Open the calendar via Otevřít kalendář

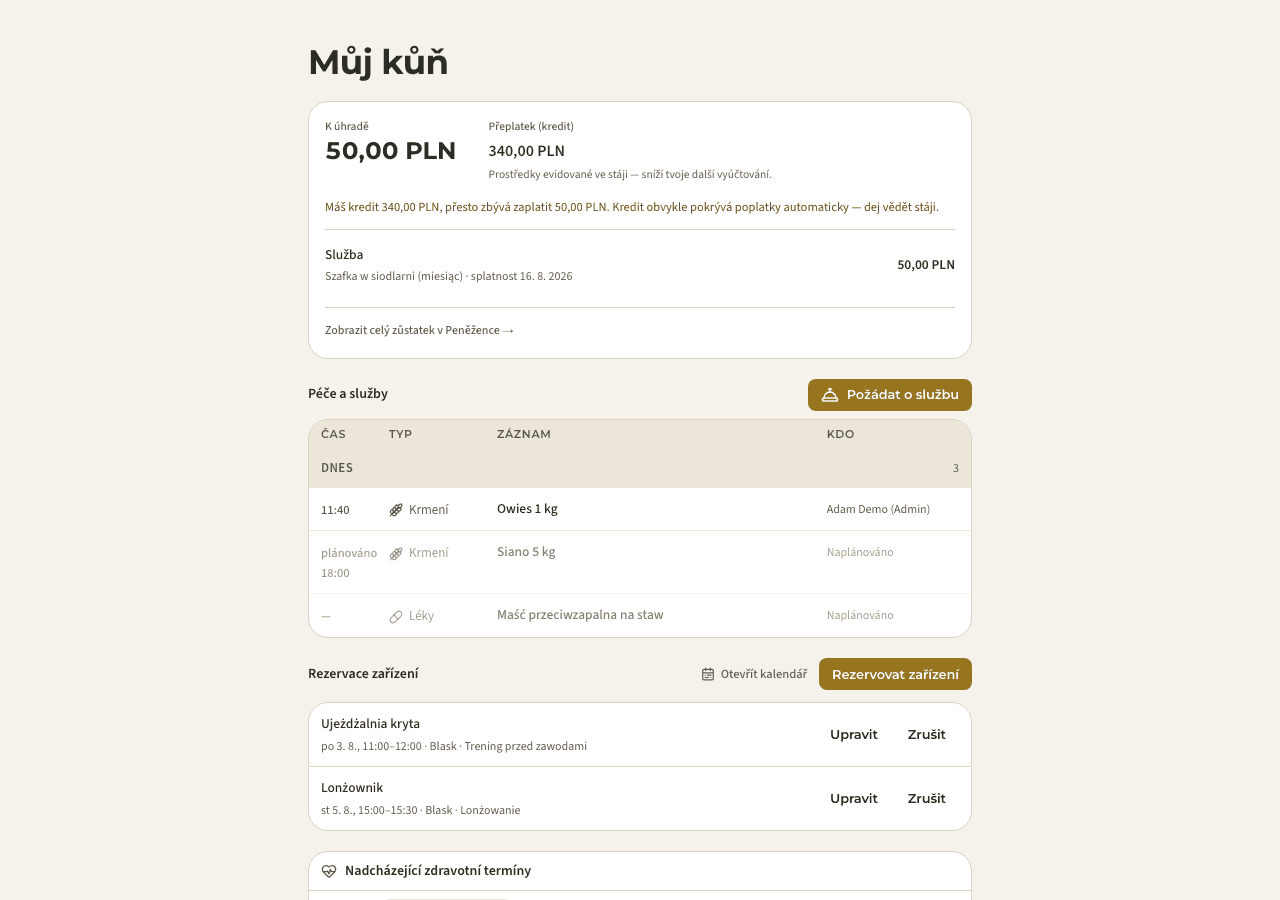pyautogui.click(x=754, y=674)
